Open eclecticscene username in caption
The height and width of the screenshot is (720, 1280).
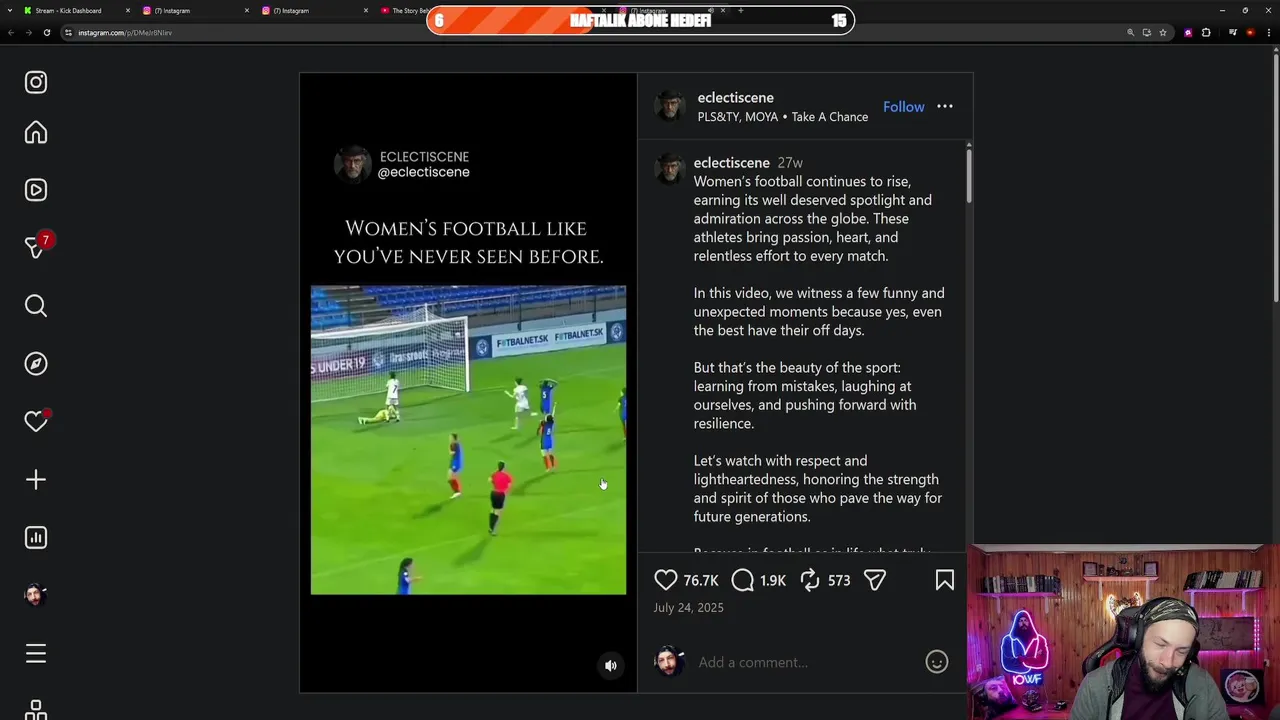tap(732, 163)
